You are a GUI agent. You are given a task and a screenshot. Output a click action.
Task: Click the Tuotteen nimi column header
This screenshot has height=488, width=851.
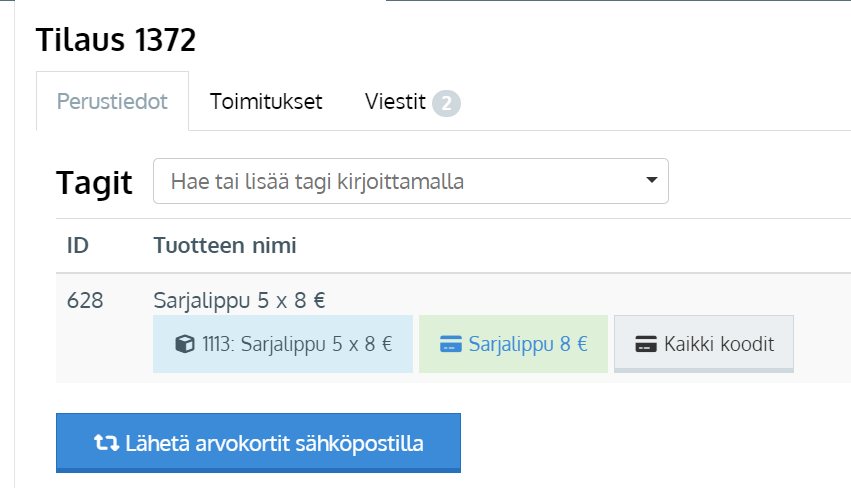(x=225, y=245)
